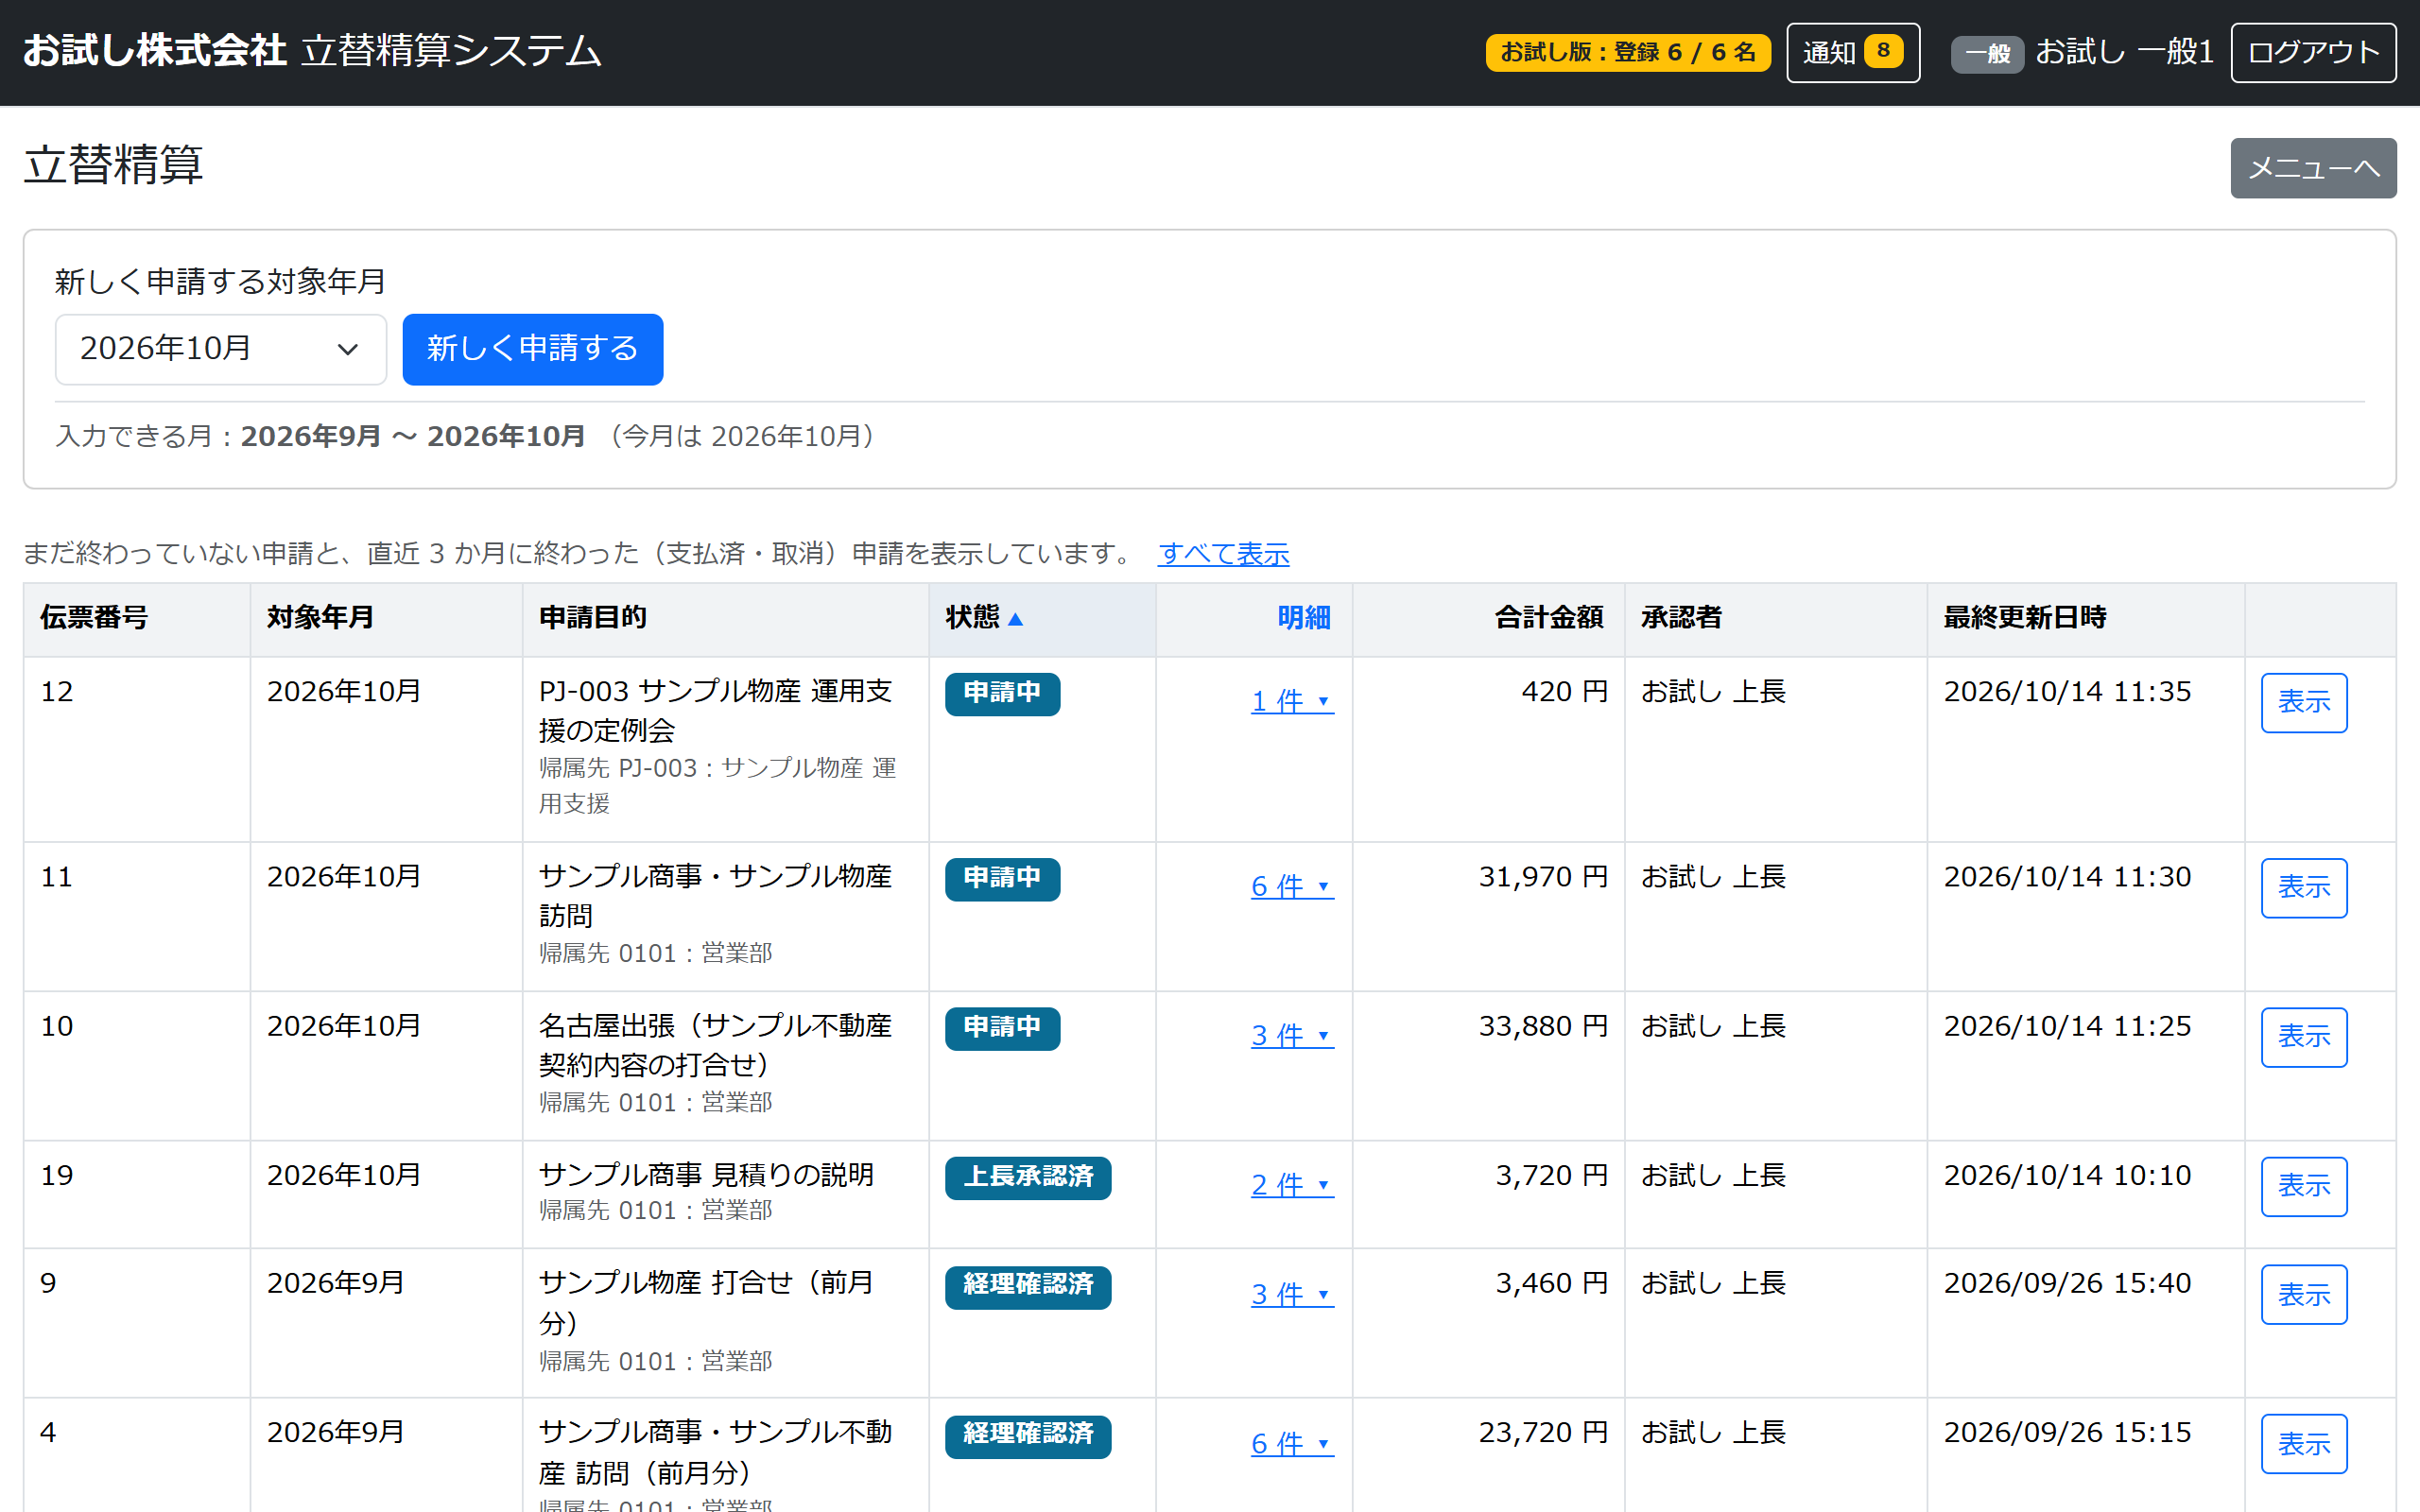Viewport: 2420px width, 1512px height.
Task: Click 表示 for slip 11
Action: [2303, 887]
